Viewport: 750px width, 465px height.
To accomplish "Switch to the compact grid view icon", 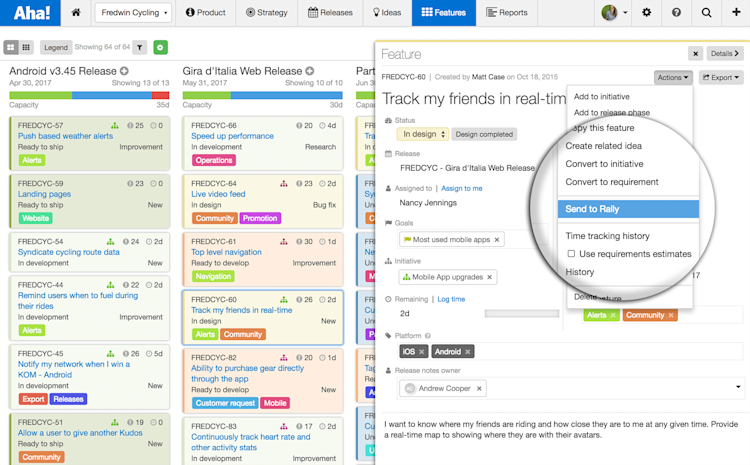I will coord(26,47).
